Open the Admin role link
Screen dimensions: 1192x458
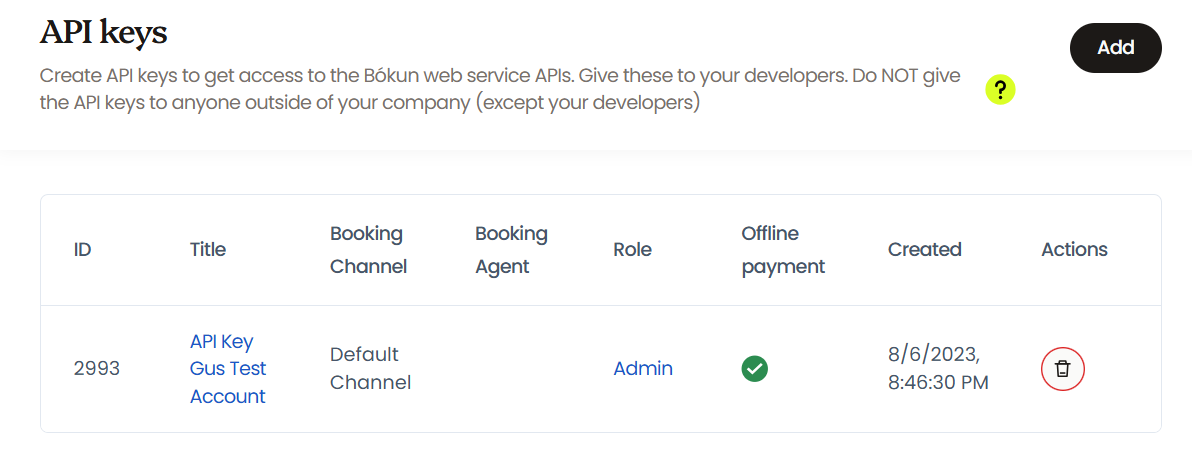pyautogui.click(x=643, y=369)
